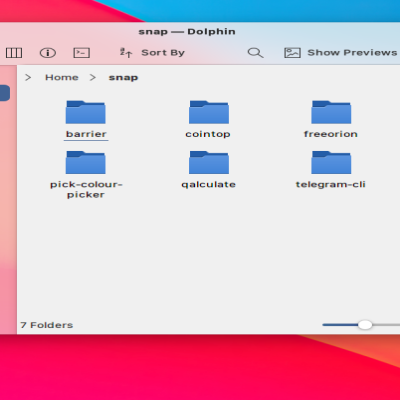The image size is (400, 400).
Task: Go to Home in the breadcrumb
Action: [x=62, y=77]
